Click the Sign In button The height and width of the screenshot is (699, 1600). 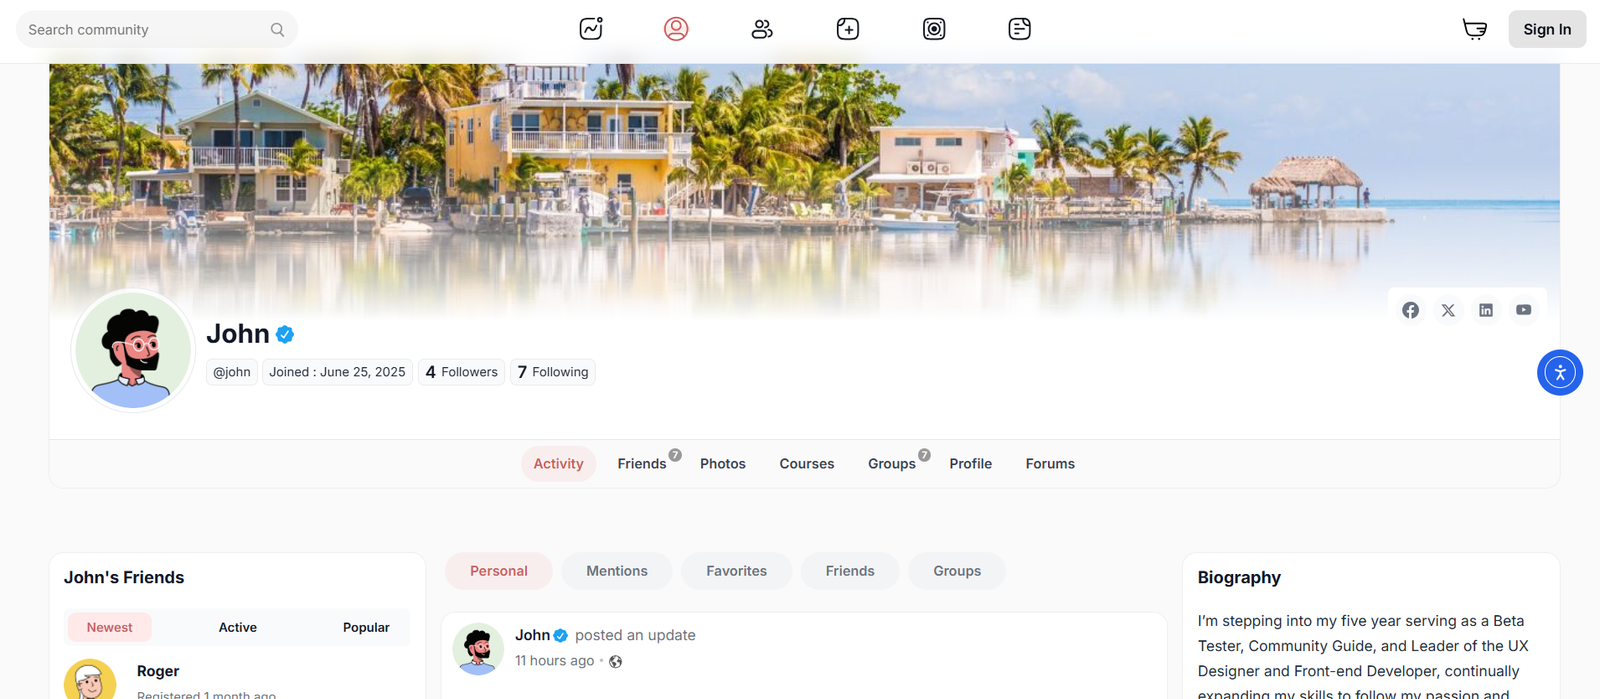(1547, 29)
